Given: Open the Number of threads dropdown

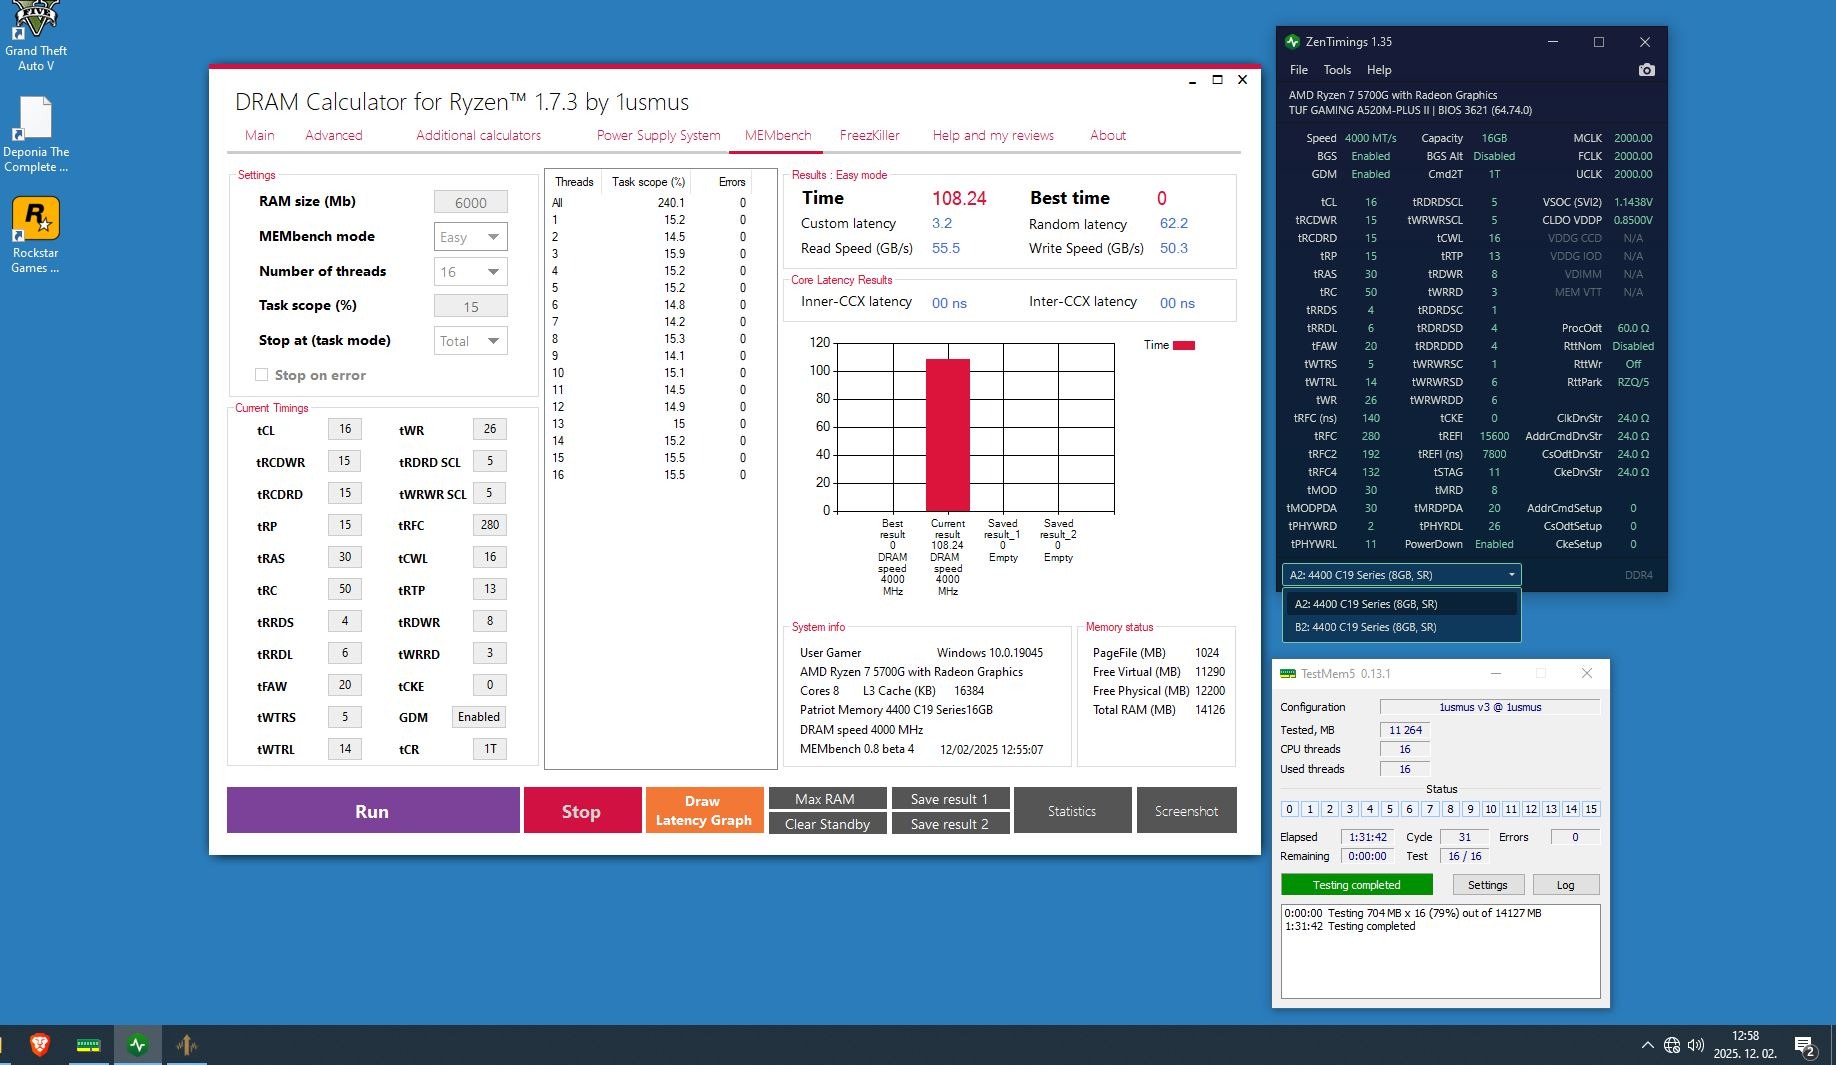Looking at the screenshot, I should coord(471,272).
